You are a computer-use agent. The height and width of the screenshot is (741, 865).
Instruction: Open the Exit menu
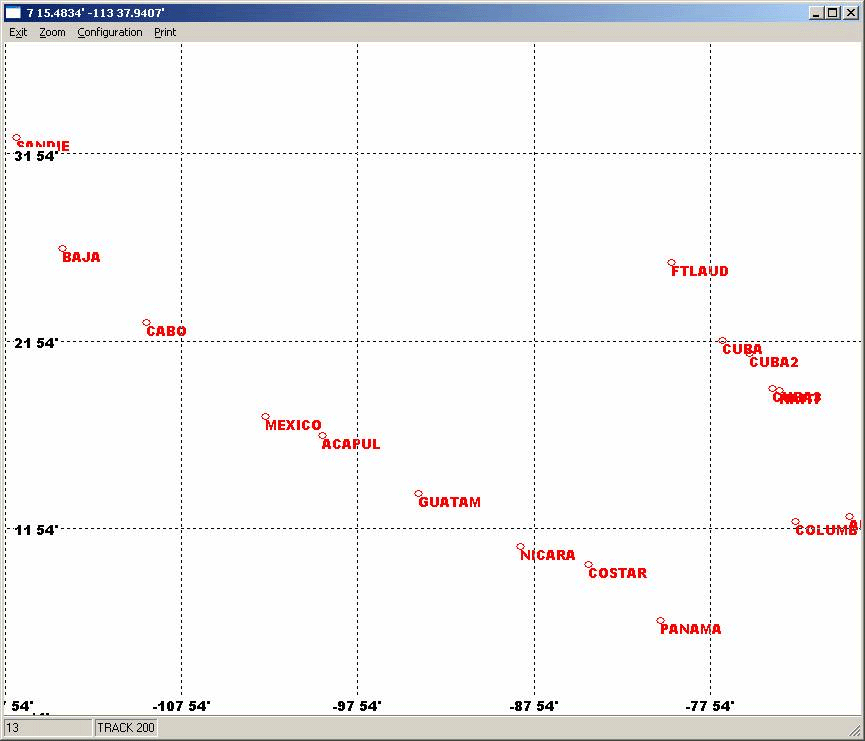(x=18, y=32)
